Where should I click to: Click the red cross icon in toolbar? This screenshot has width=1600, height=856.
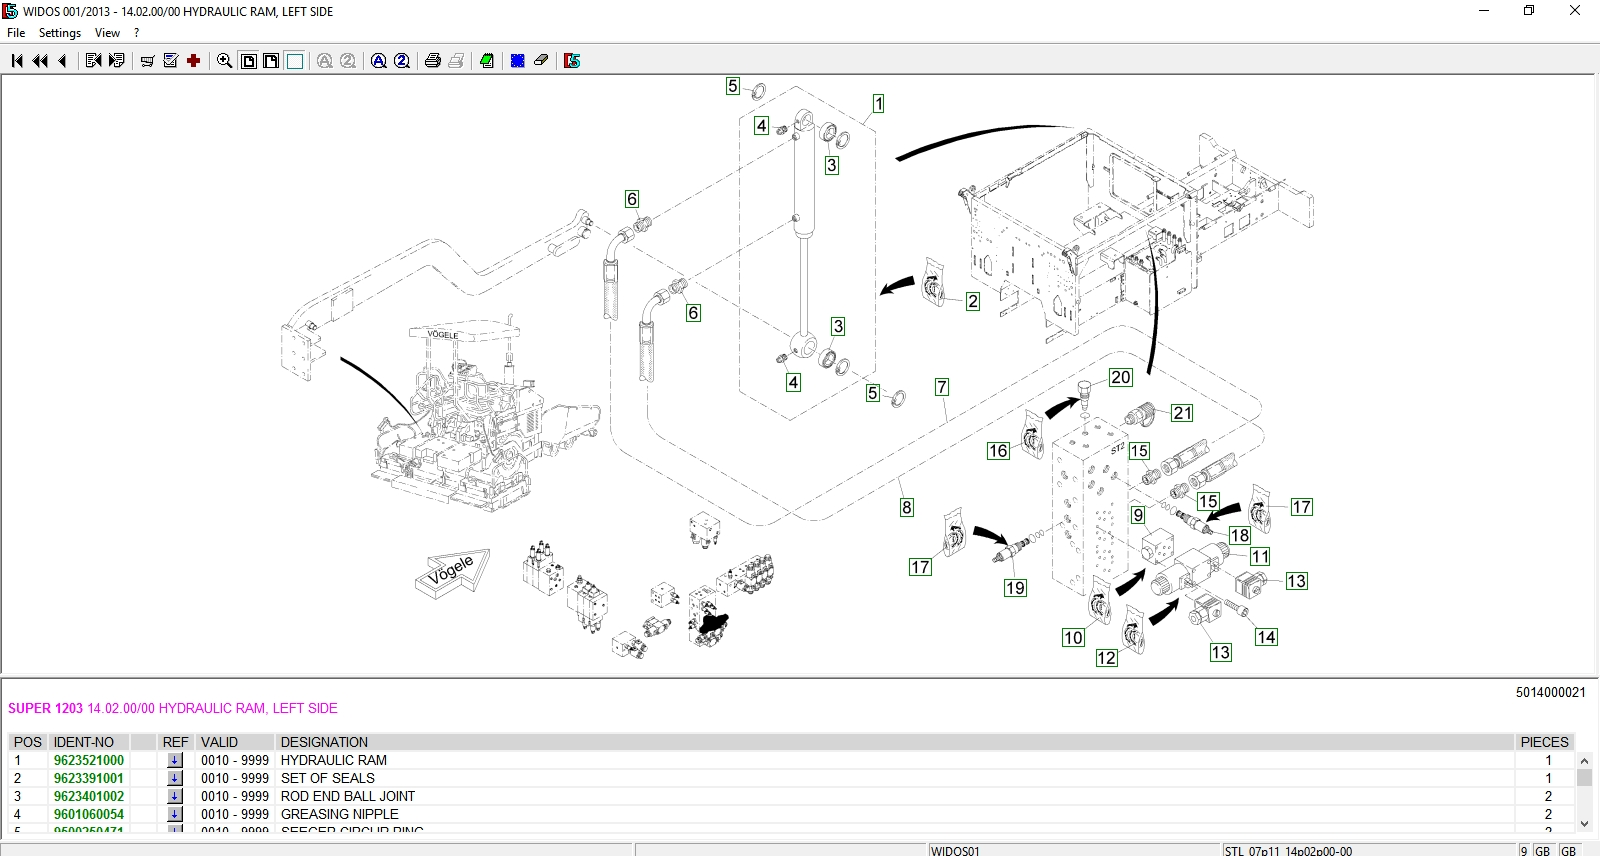pyautogui.click(x=194, y=61)
